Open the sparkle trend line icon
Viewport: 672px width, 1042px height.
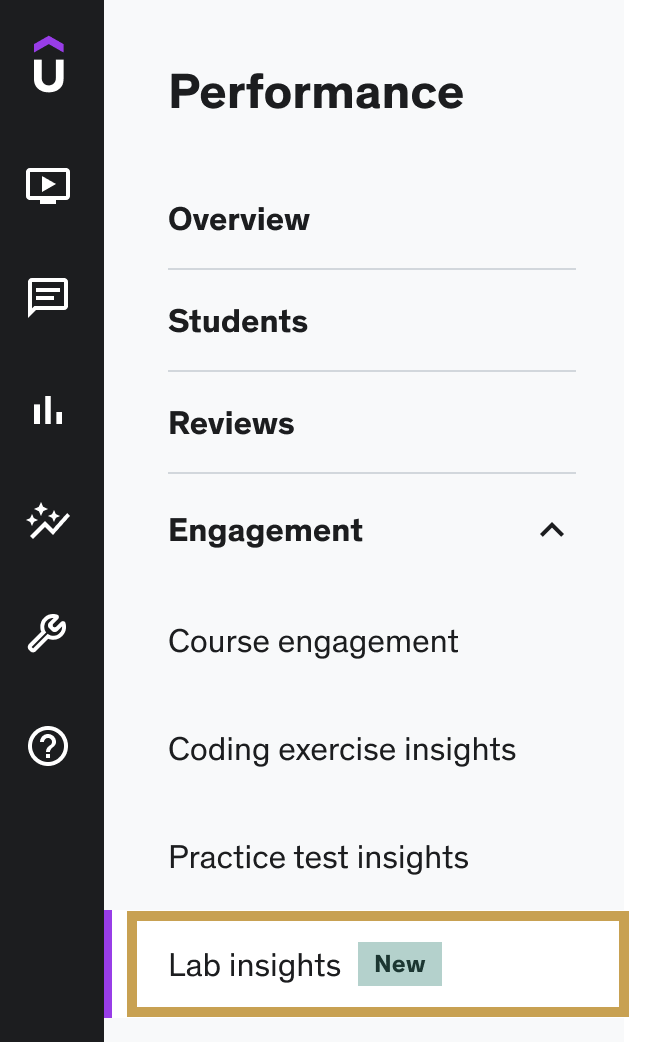48,520
